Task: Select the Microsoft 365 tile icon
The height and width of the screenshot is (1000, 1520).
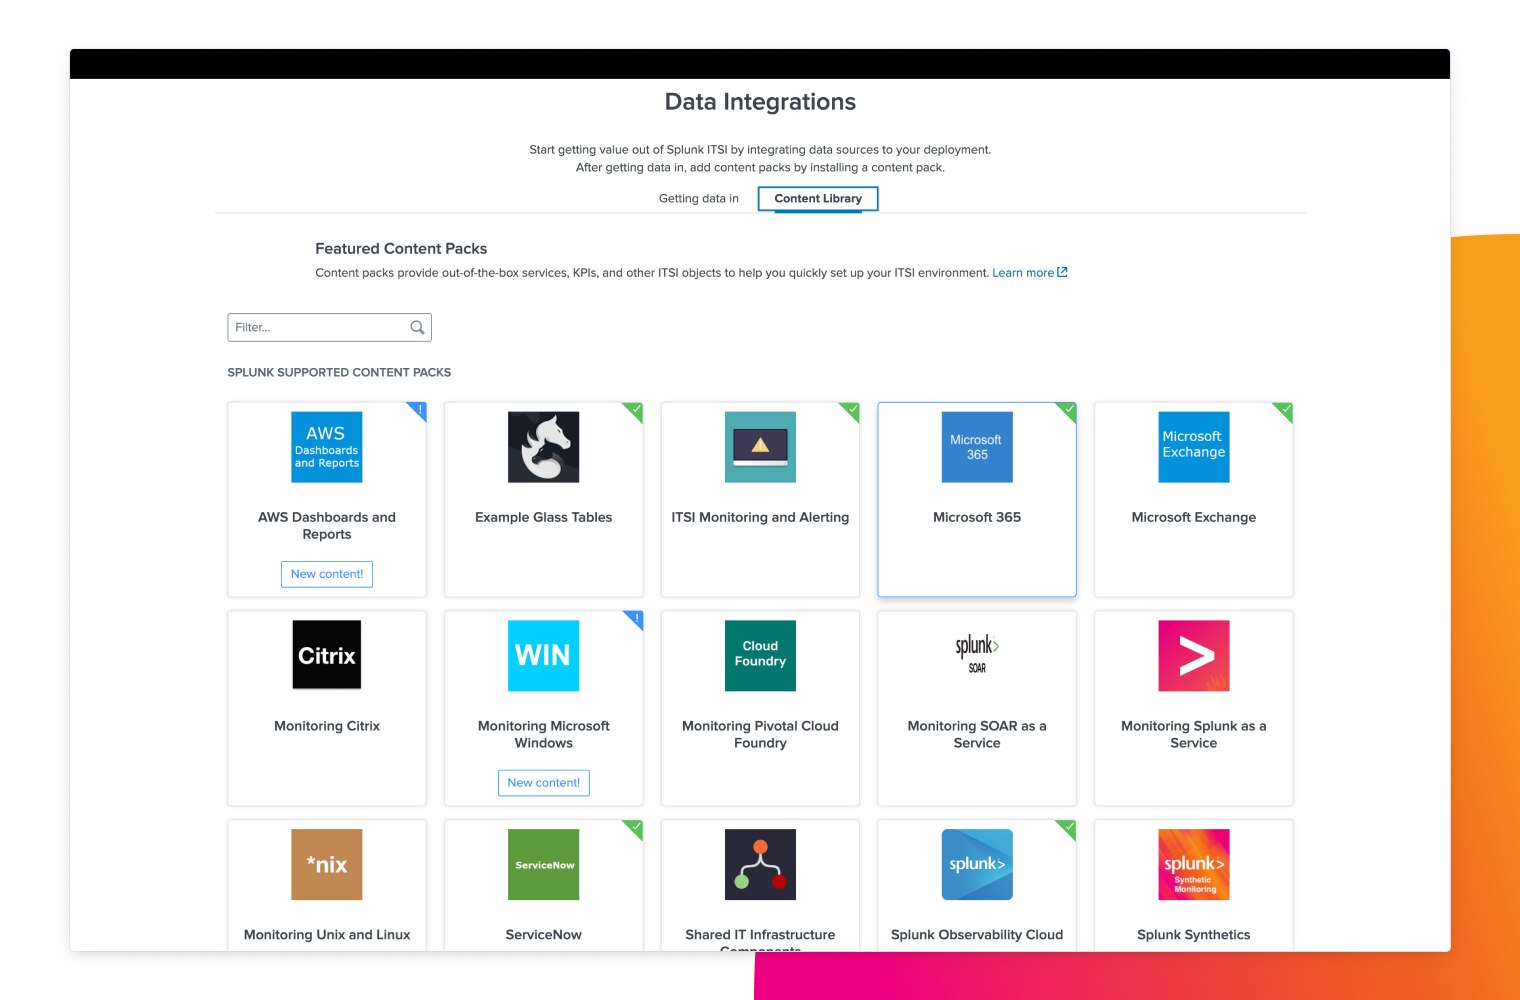Action: [x=977, y=447]
